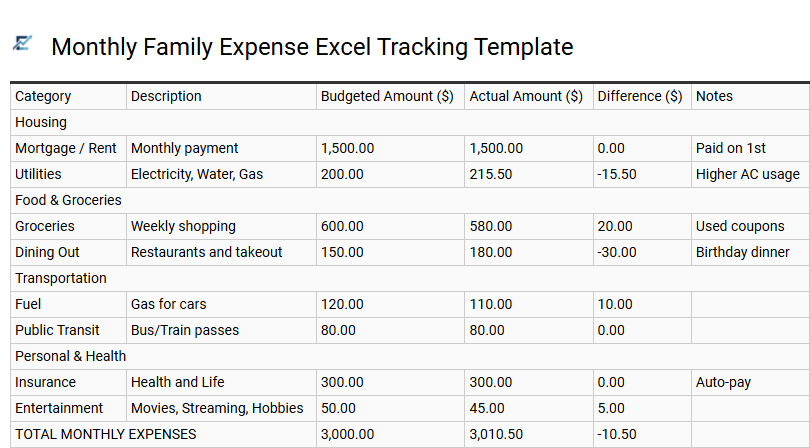Click the Bus/Train passes cell
The image size is (810, 448).
(221, 330)
